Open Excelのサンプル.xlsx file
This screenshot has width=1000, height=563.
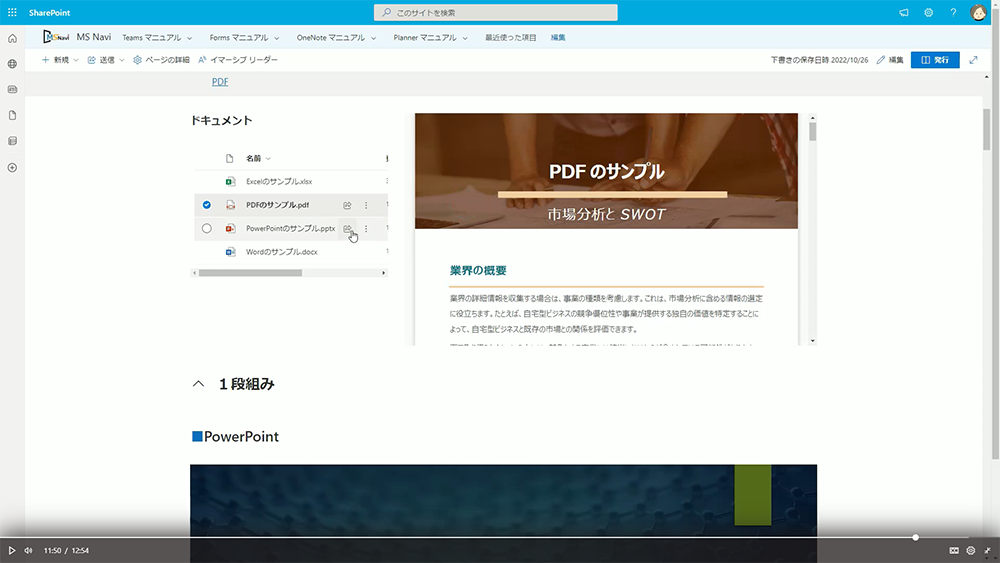tap(279, 182)
